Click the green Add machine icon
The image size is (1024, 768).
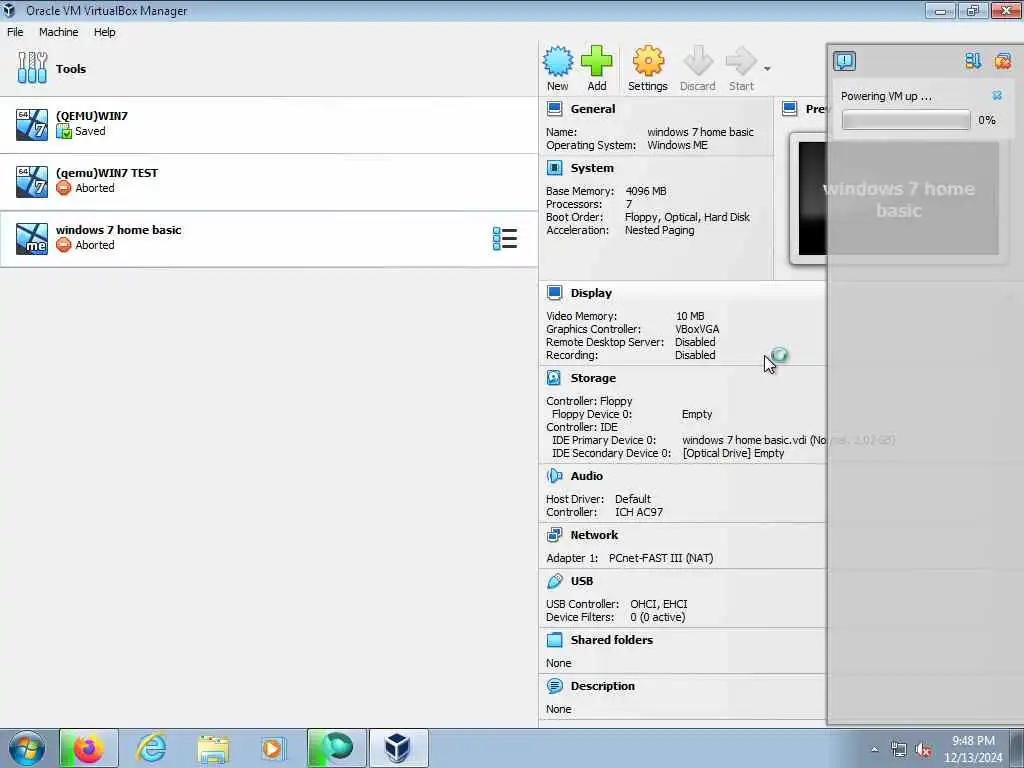click(x=597, y=61)
